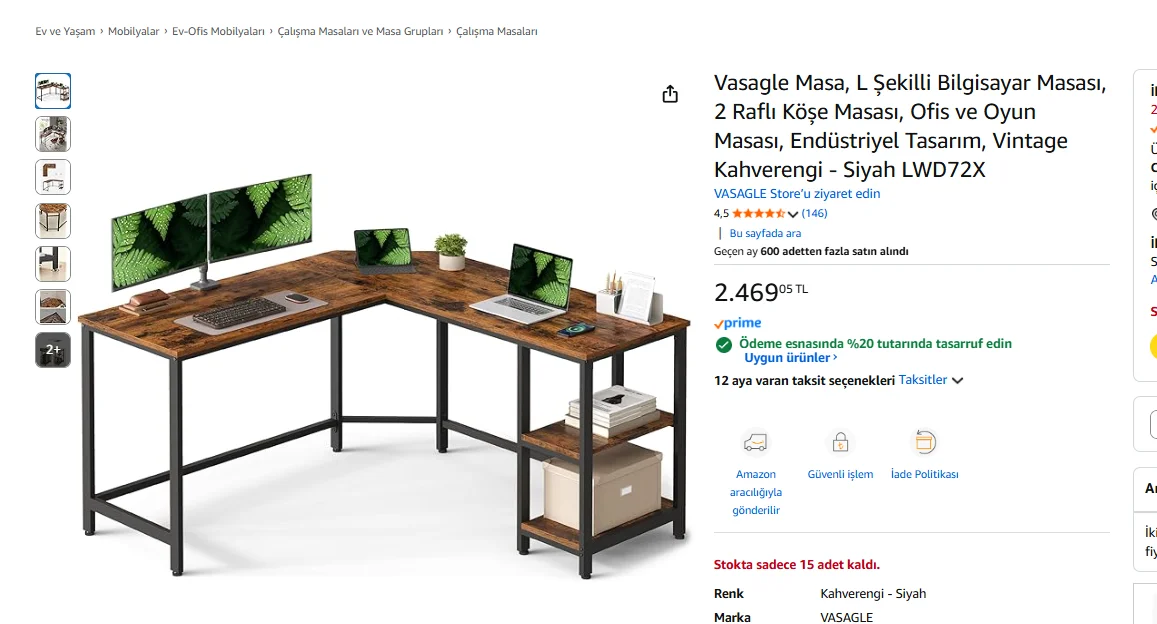Open the 2+ more images thumbnail
Screen dimensions: 1157x624
click(x=53, y=350)
